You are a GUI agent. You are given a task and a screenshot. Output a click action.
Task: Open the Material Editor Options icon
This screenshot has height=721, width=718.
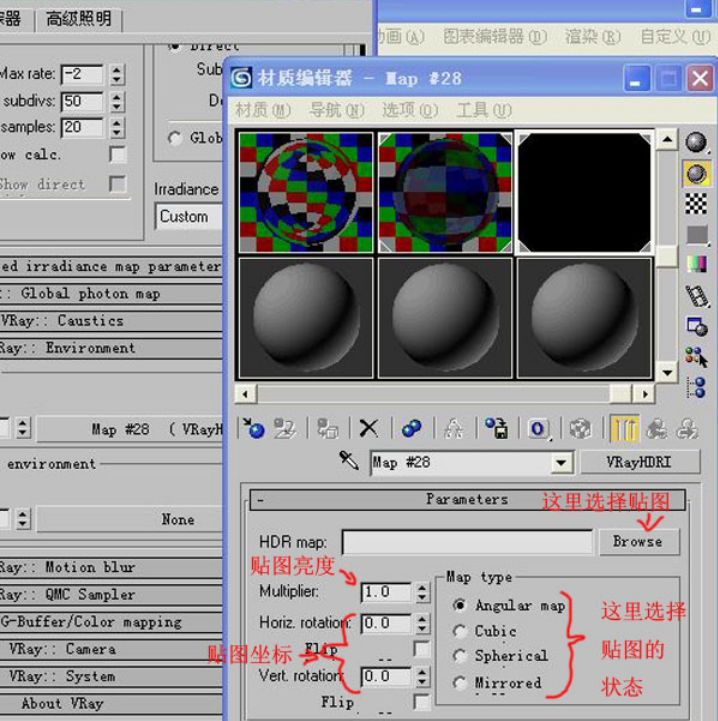pyautogui.click(x=697, y=326)
